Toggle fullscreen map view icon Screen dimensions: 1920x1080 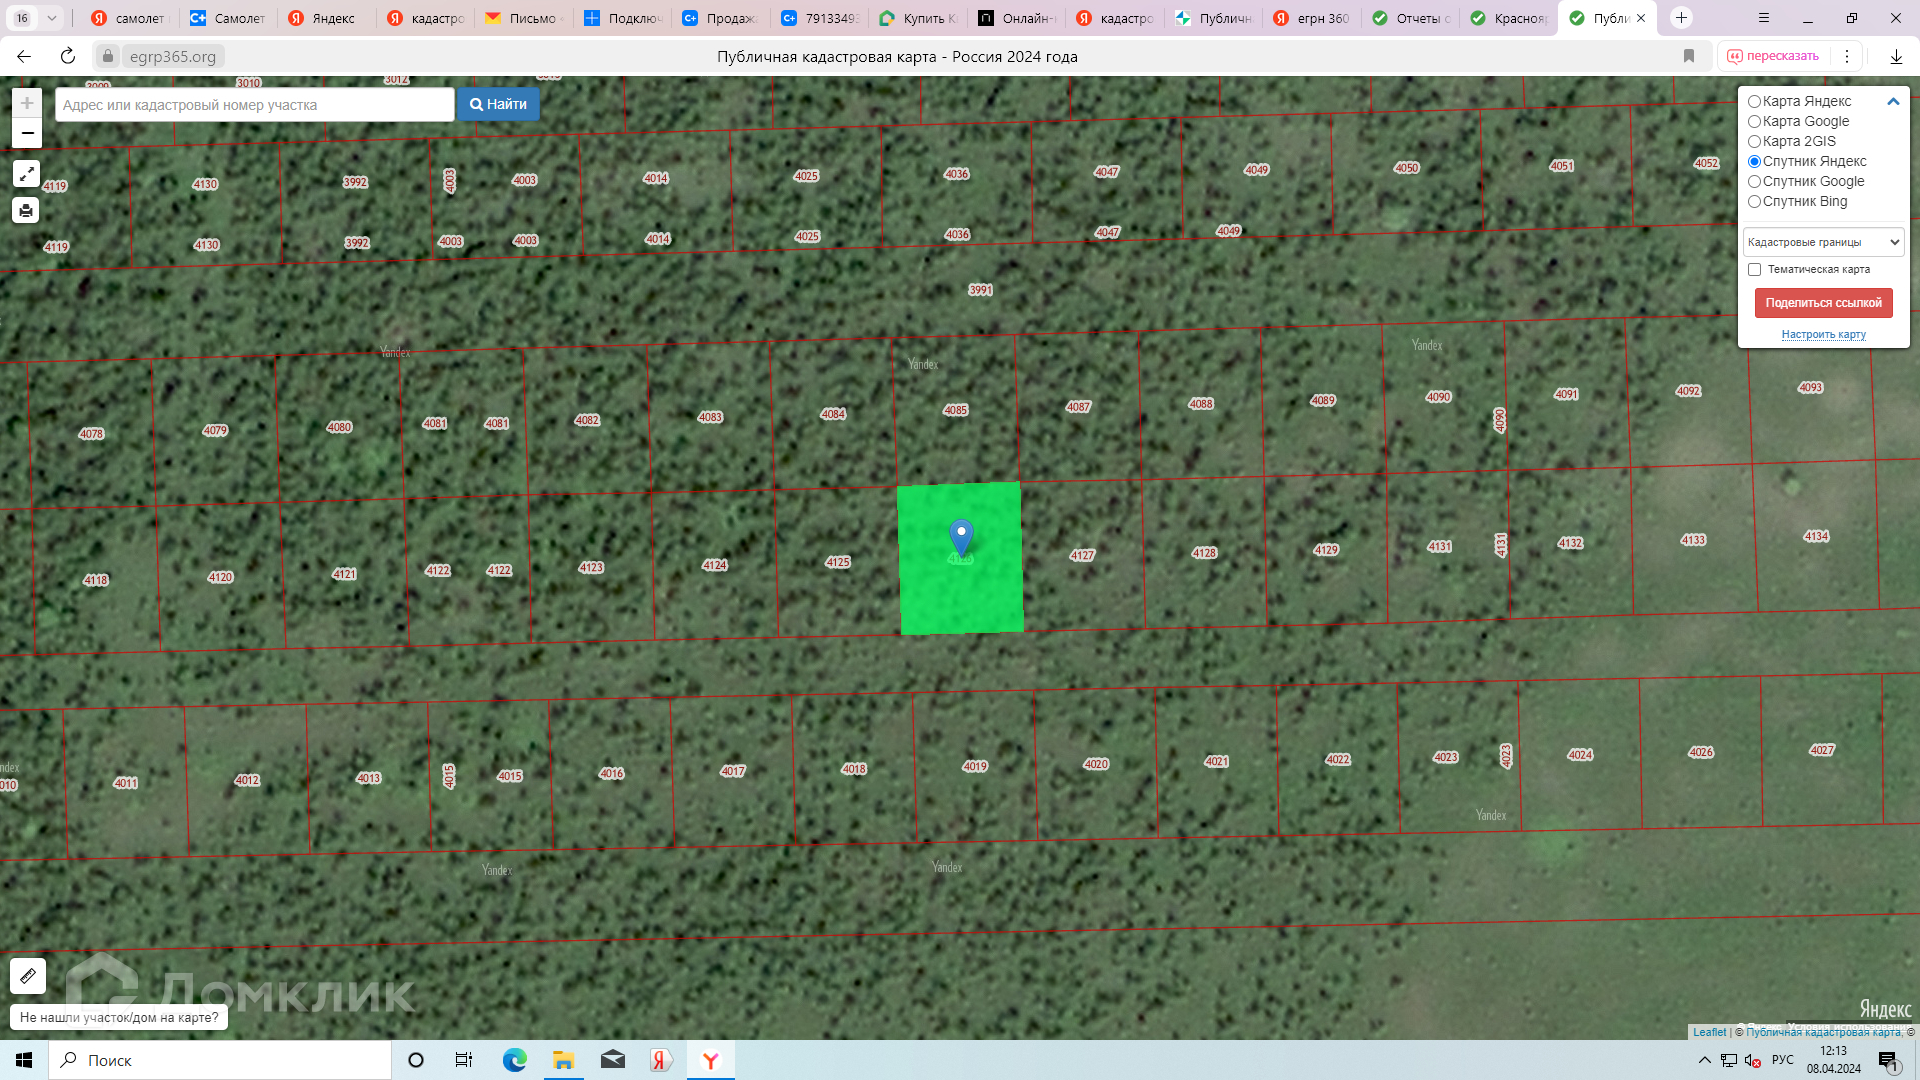click(x=26, y=174)
